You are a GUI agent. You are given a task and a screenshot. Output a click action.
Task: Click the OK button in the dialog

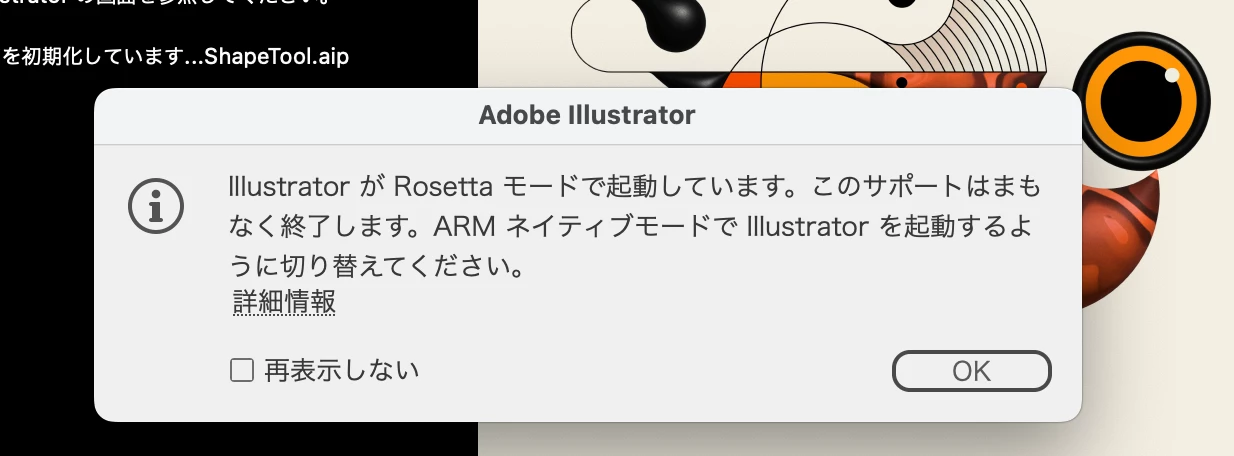971,371
